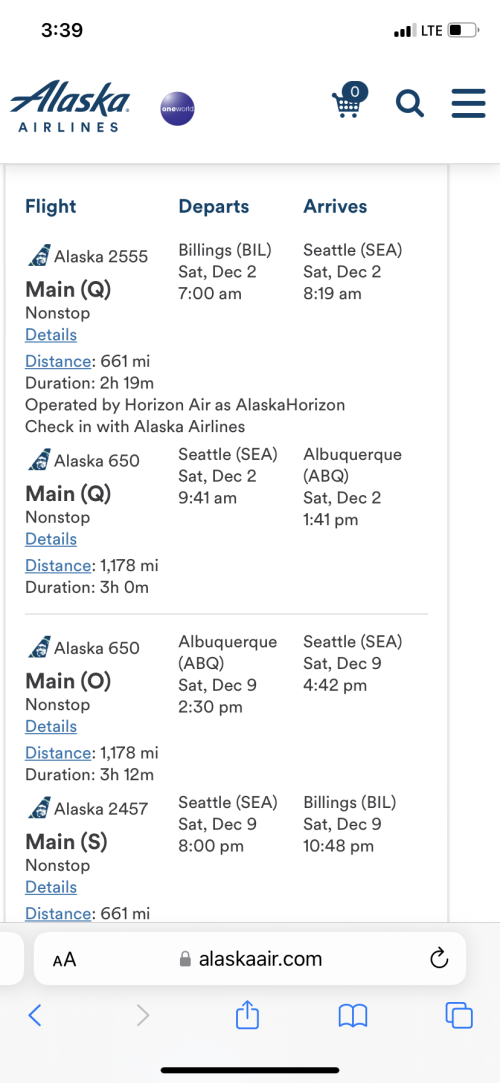Tap the alaskaair.com address bar
Viewport: 500px width, 1083px height.
249,959
